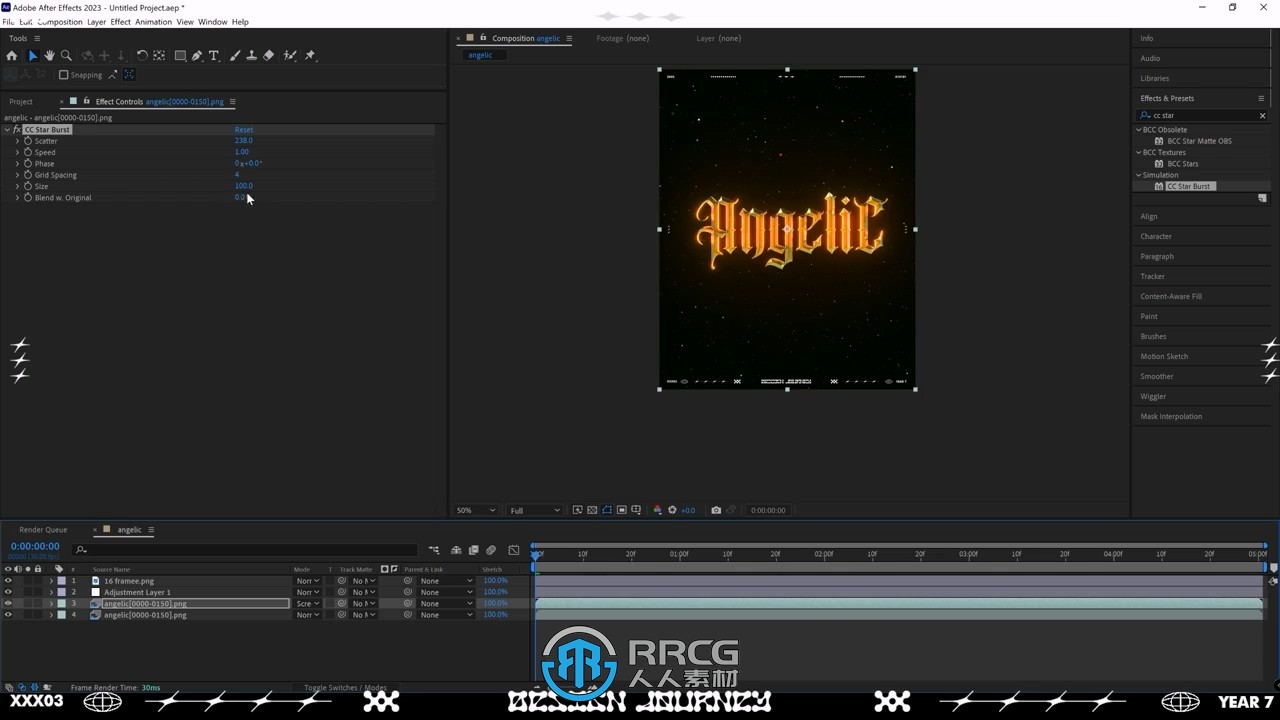Collapse the BCC Obsolete category
1280x720 pixels.
point(1138,130)
